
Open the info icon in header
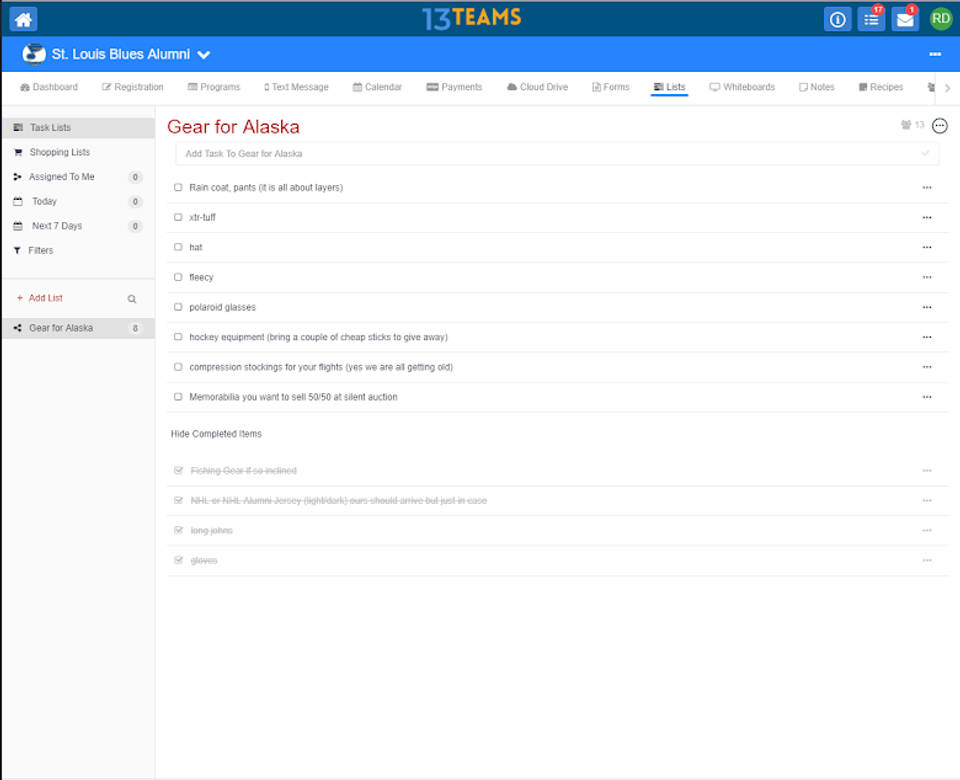837,19
